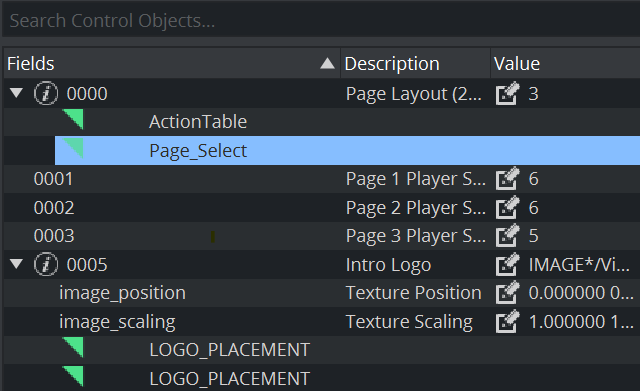Click the edit icon for Texture Position row

[x=507, y=293]
